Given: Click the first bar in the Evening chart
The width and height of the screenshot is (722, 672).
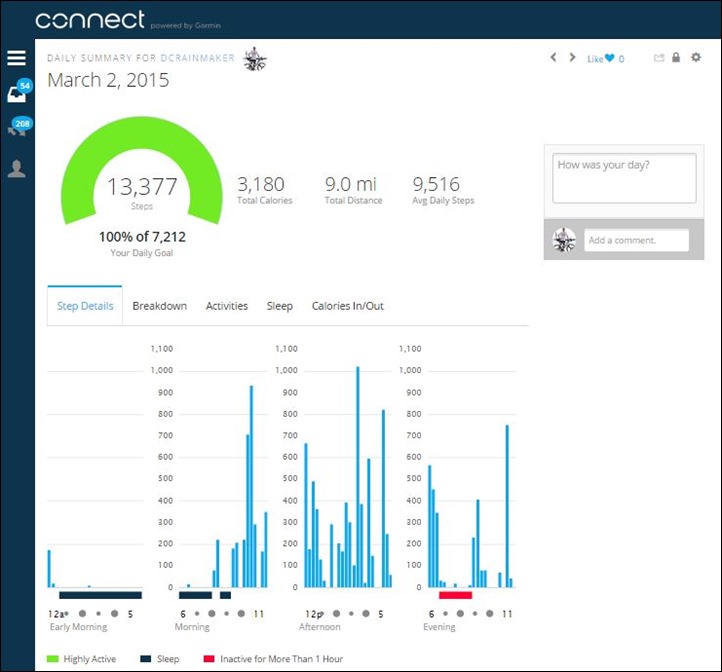Looking at the screenshot, I should [430, 526].
